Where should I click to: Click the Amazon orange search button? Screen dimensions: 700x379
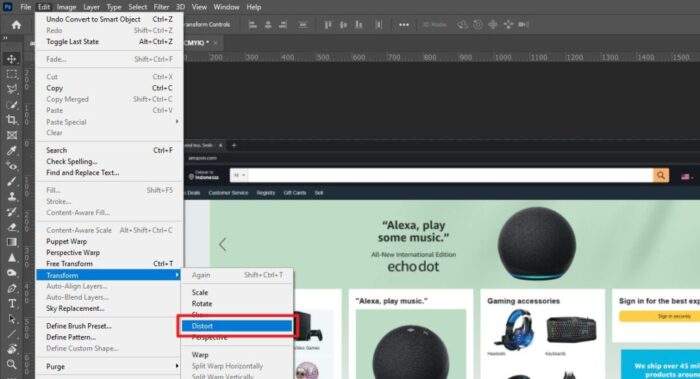(661, 175)
